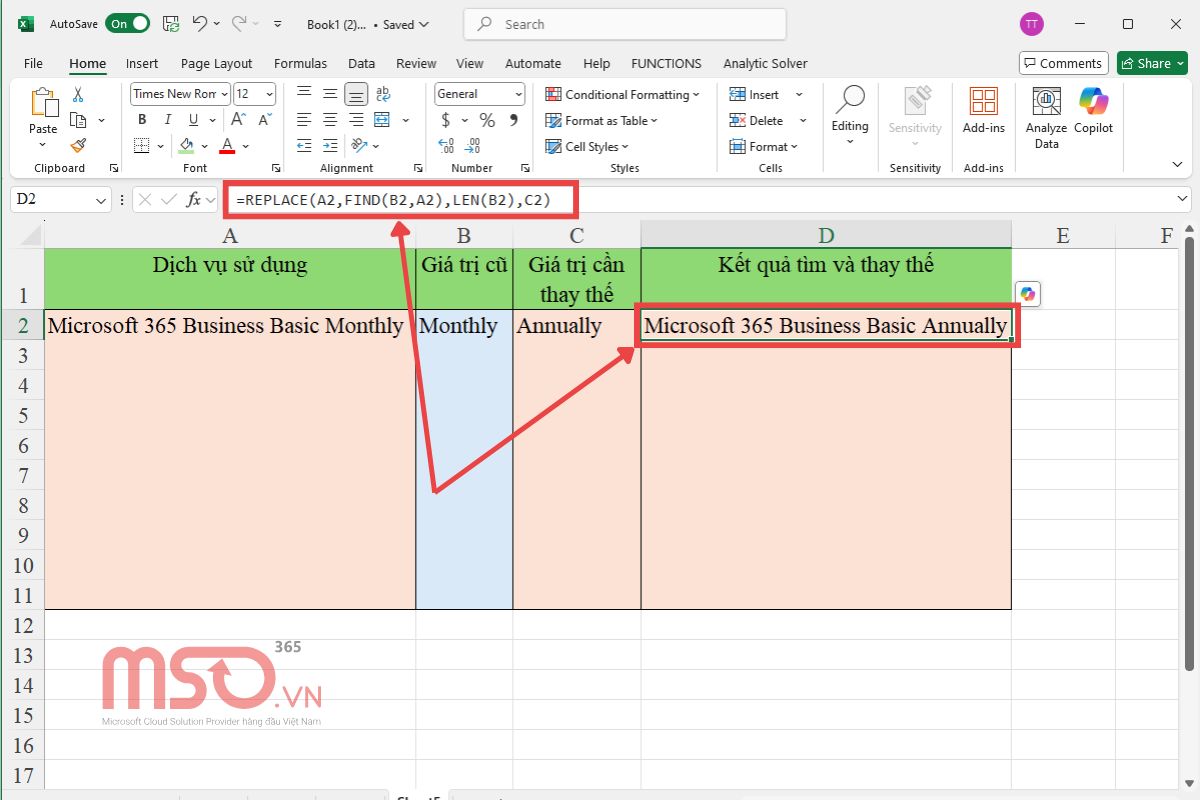This screenshot has height=800, width=1200.
Task: Switch to the Insert tab
Action: [142, 63]
